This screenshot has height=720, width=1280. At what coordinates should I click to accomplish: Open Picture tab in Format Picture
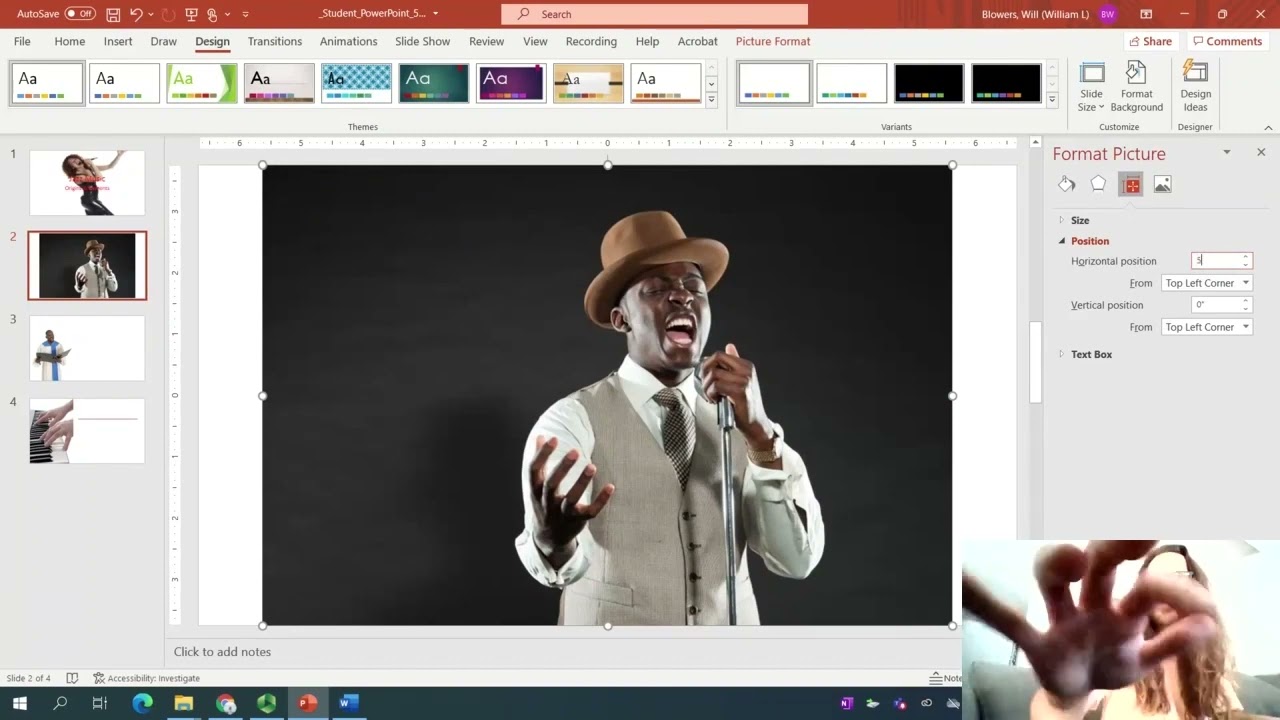[1162, 184]
